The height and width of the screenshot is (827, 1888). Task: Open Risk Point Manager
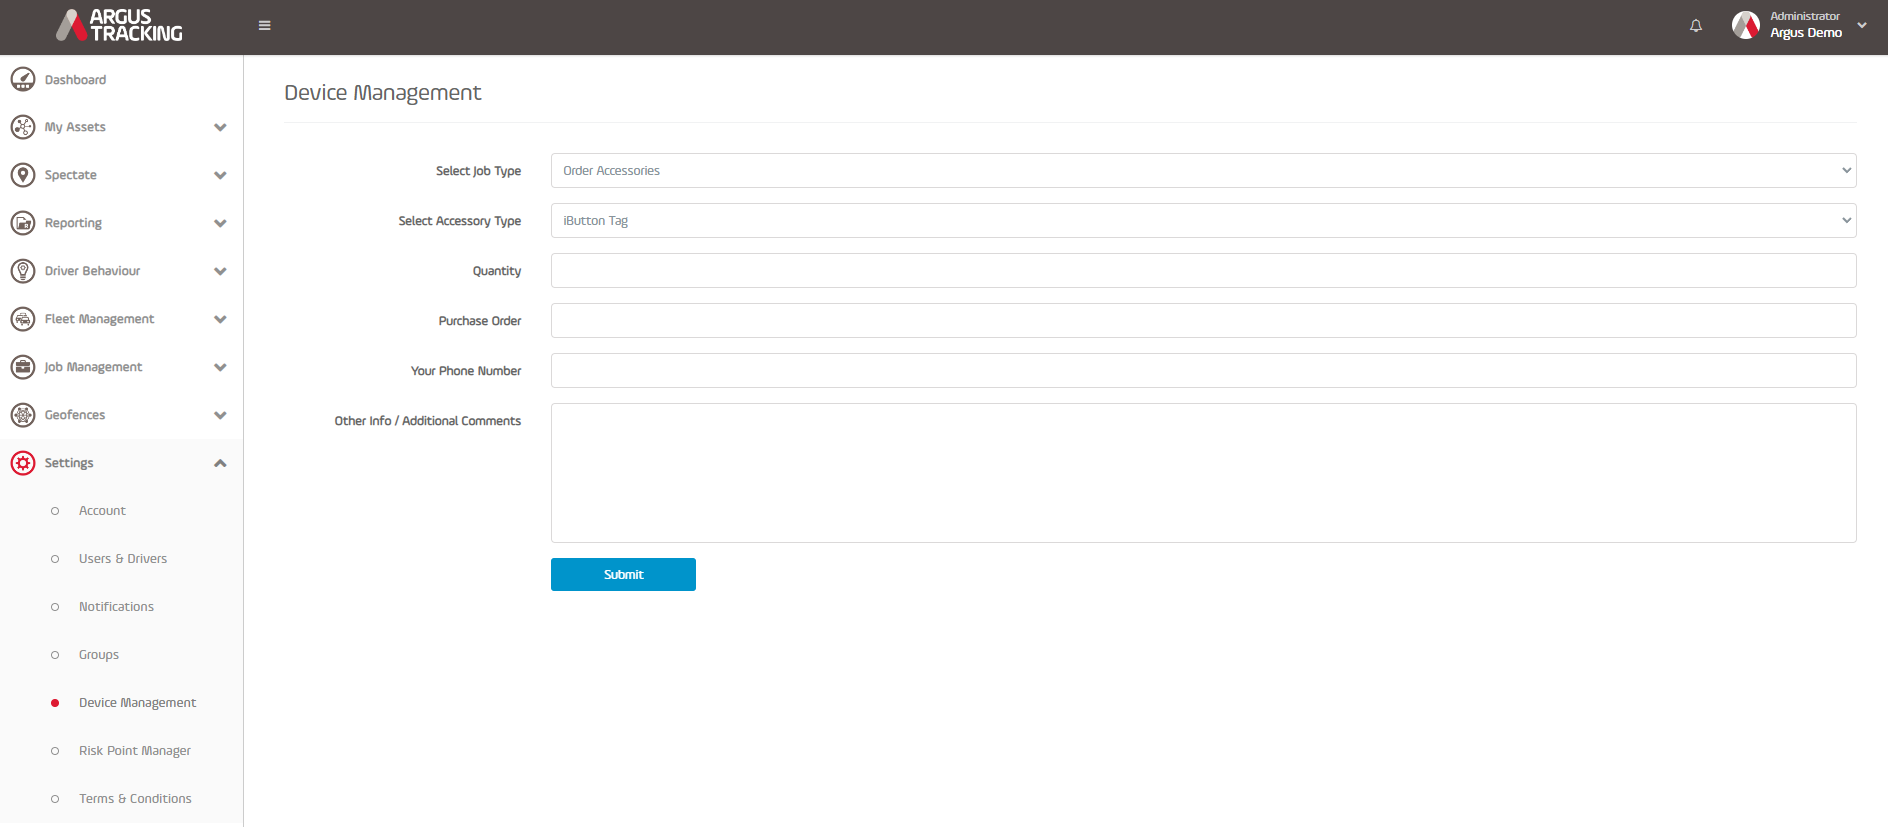coord(135,751)
